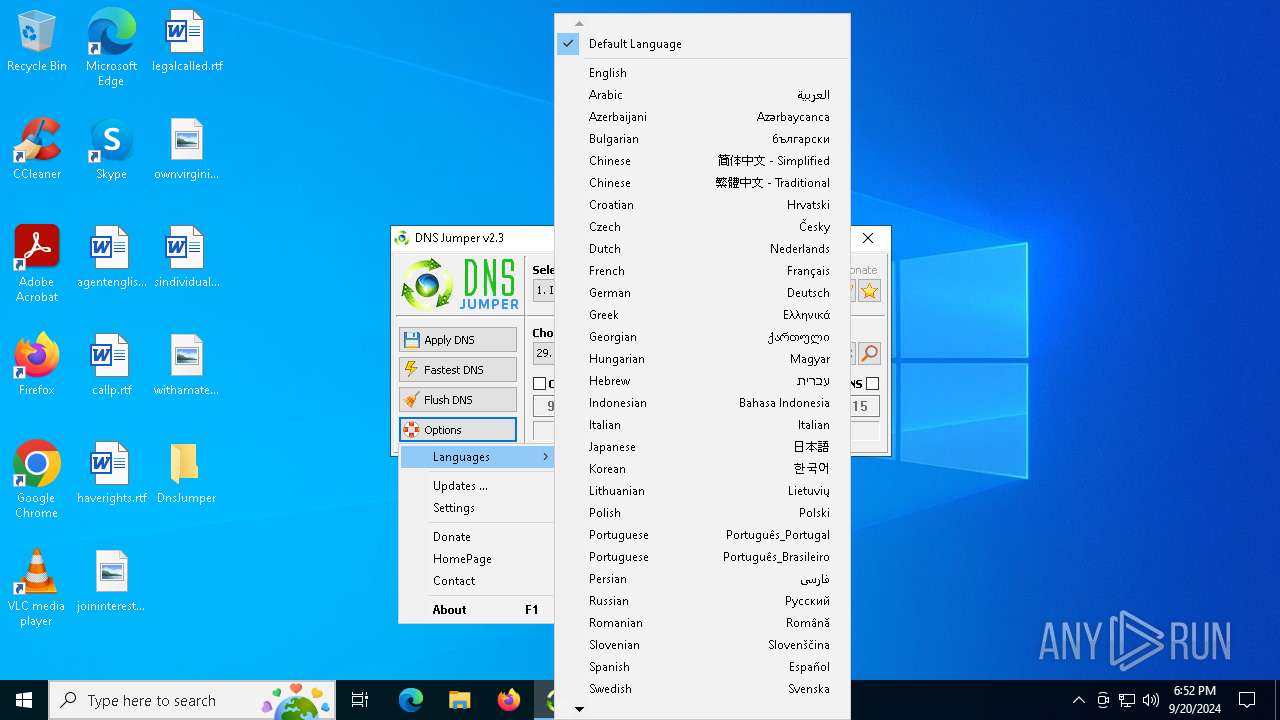This screenshot has width=1280, height=720.
Task: Select Spanish Español
Action: tap(702, 667)
